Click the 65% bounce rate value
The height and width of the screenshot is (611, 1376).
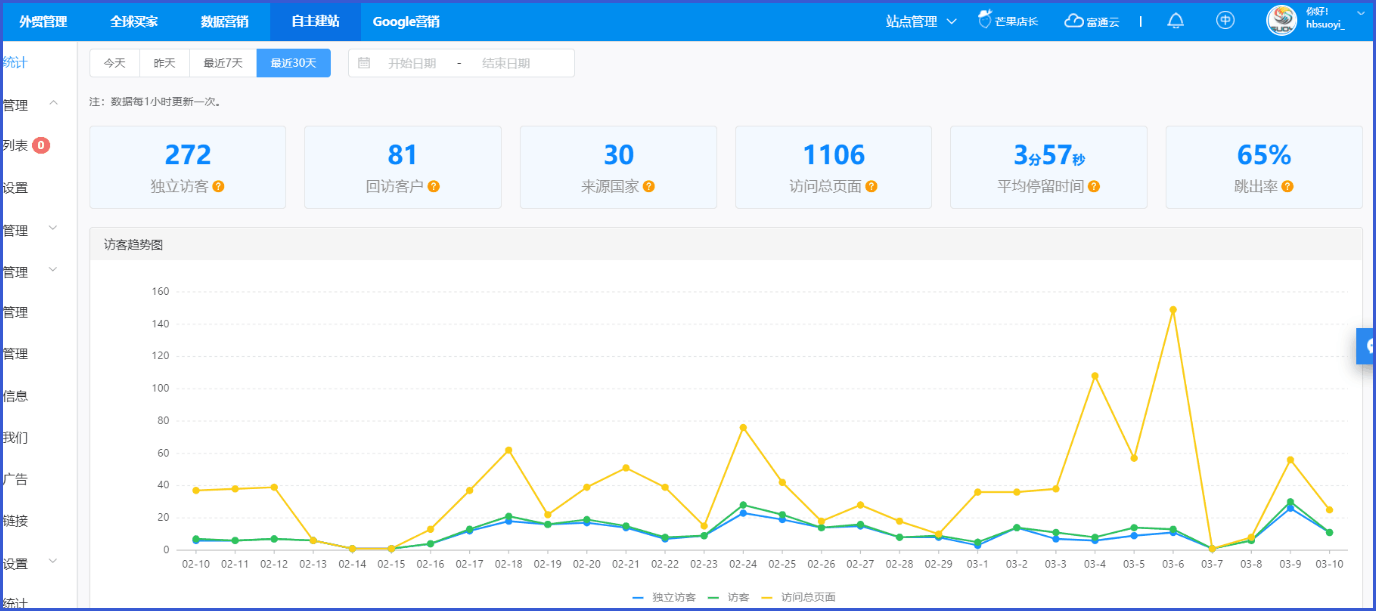click(1264, 155)
